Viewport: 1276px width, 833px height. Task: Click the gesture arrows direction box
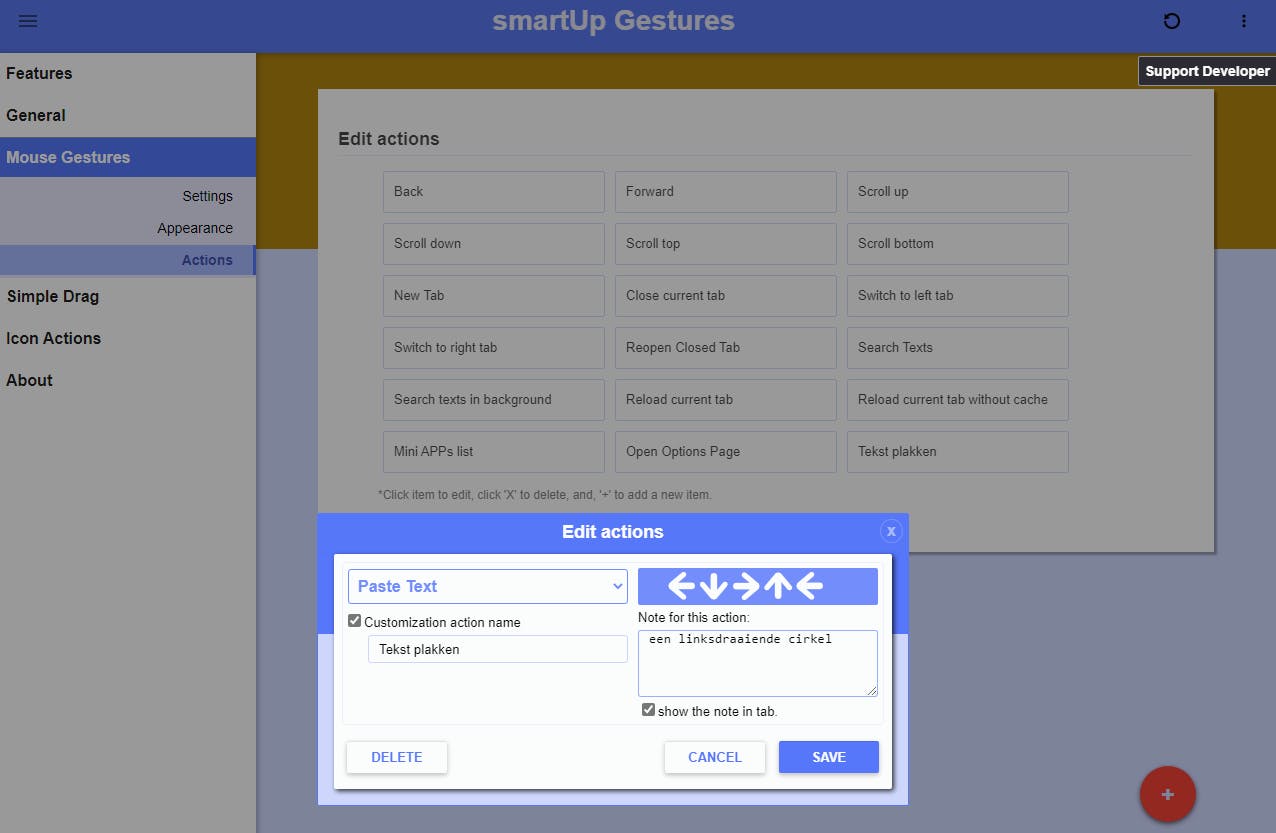(x=758, y=586)
